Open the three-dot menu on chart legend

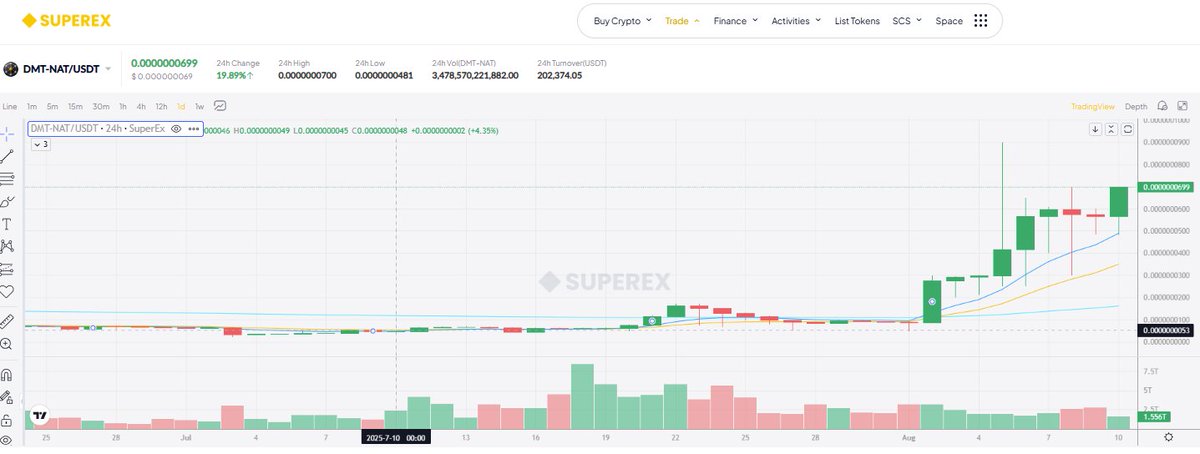[193, 130]
